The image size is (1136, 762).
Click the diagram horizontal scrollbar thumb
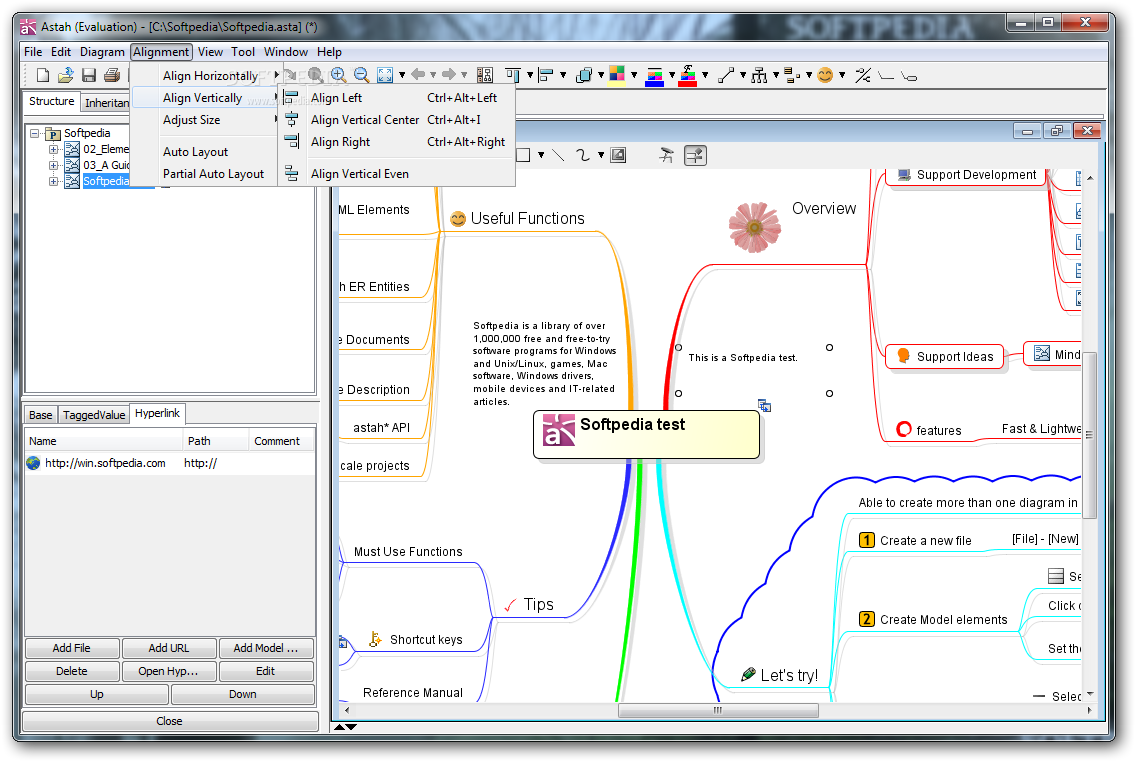click(x=718, y=711)
